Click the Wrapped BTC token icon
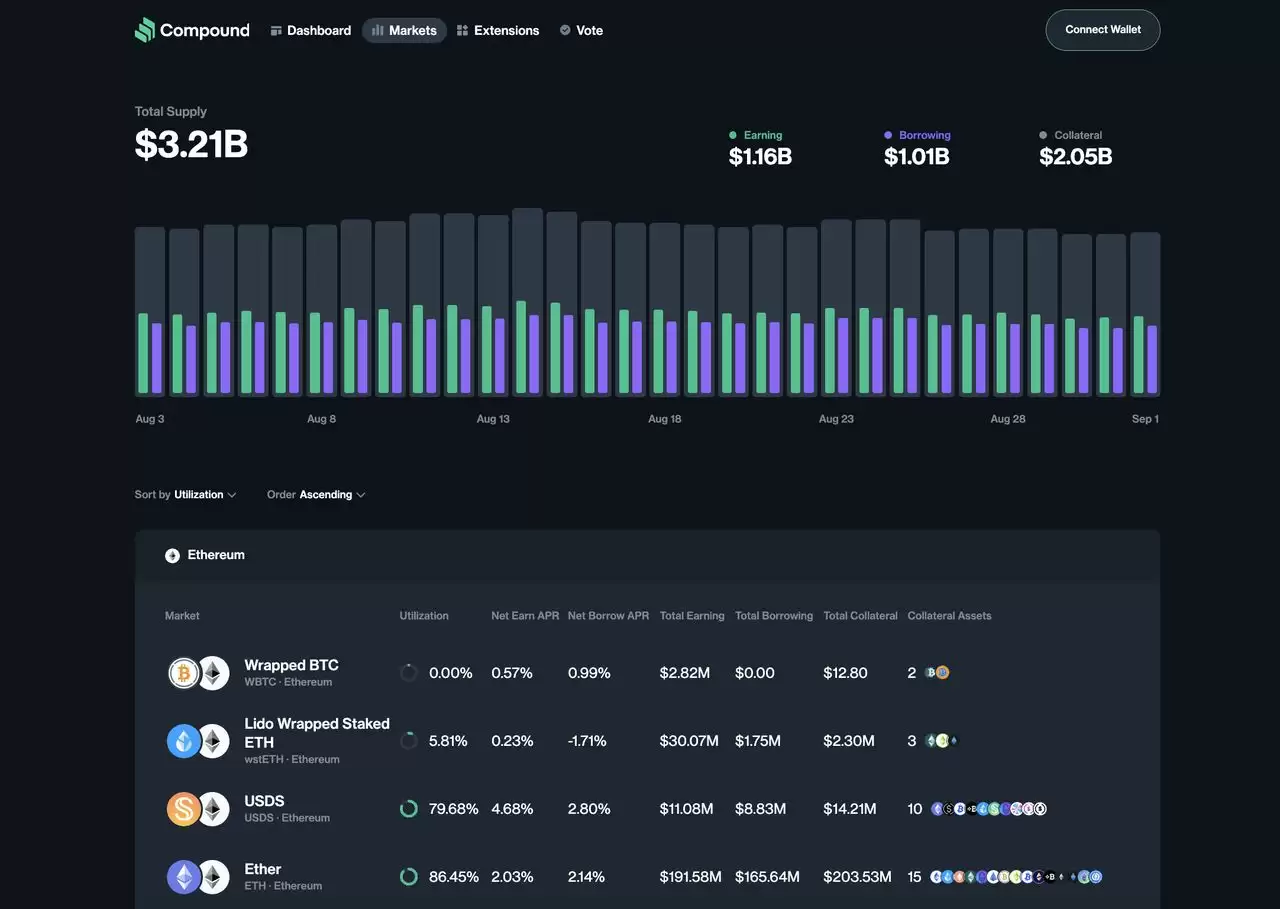The height and width of the screenshot is (909, 1280). click(x=184, y=673)
